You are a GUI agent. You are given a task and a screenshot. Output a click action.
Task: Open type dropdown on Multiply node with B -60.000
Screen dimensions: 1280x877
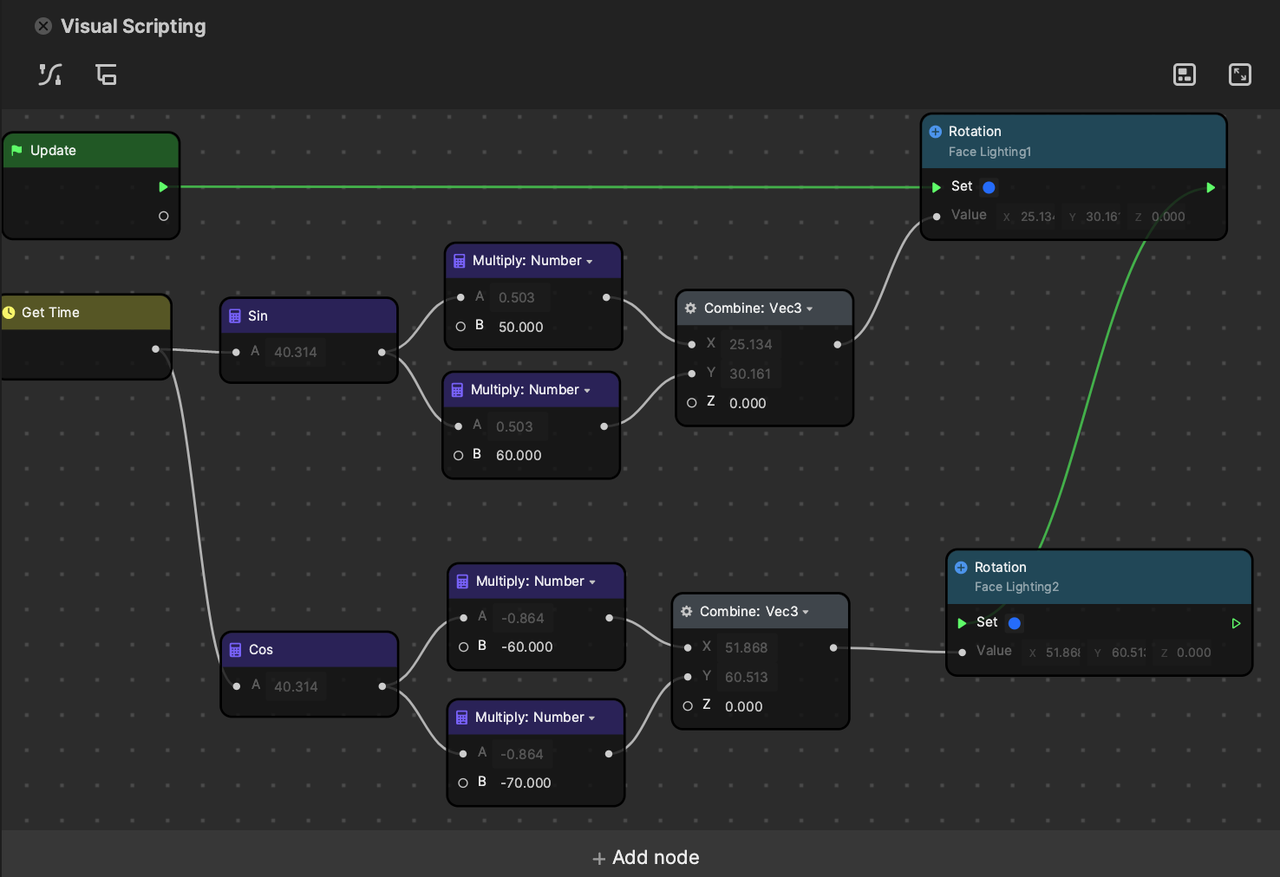click(592, 583)
